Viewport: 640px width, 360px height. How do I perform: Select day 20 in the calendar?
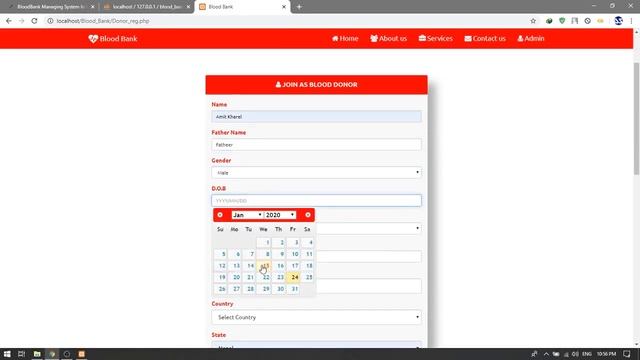tap(235, 277)
